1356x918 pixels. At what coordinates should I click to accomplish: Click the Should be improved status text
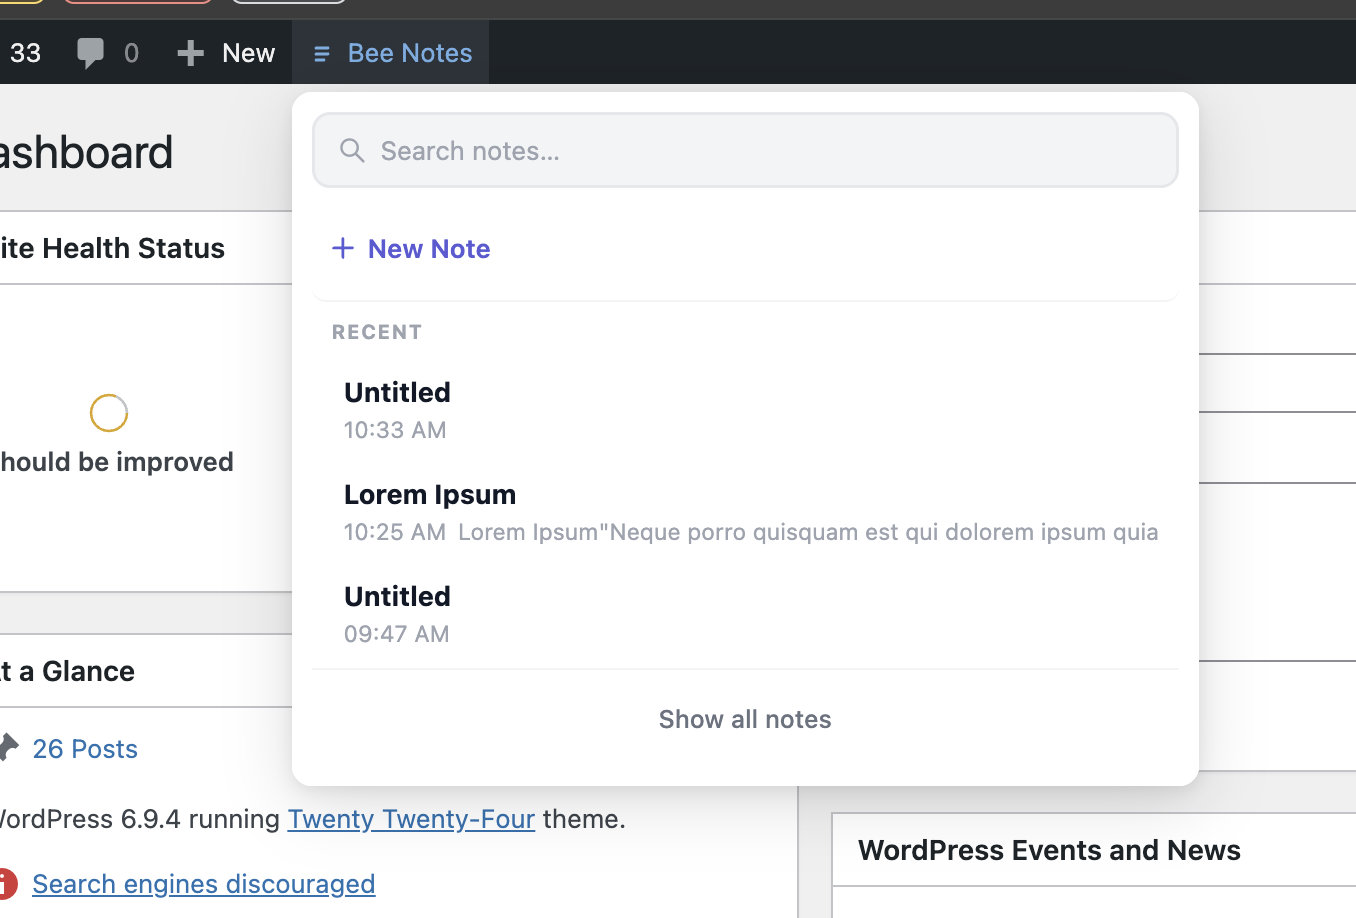tap(116, 462)
